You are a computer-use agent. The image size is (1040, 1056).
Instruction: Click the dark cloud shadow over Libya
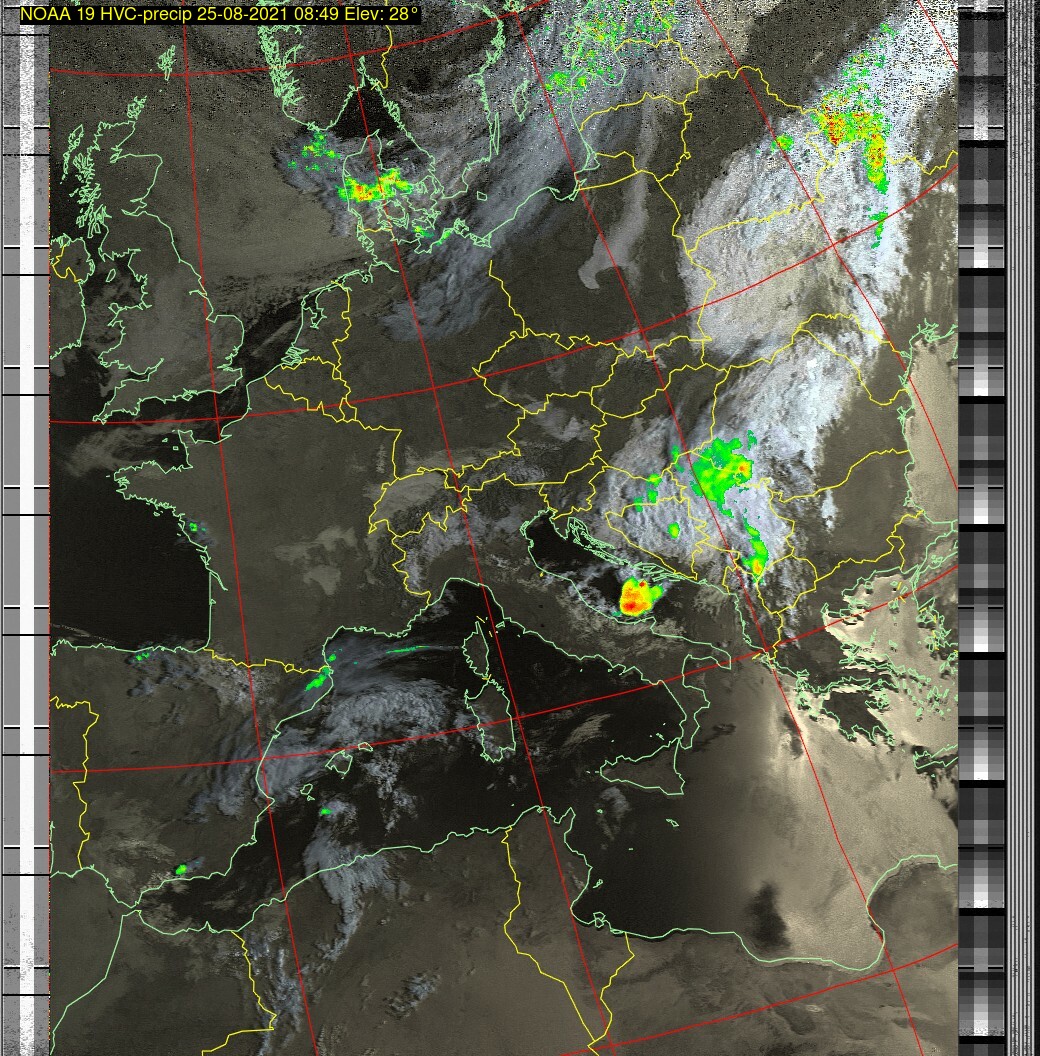(766, 907)
